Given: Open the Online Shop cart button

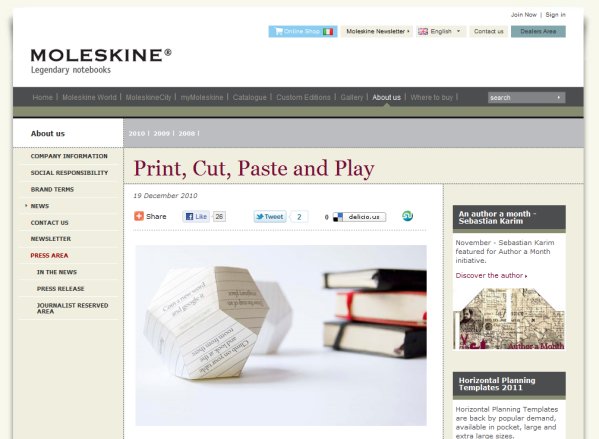Looking at the screenshot, I should point(303,31).
